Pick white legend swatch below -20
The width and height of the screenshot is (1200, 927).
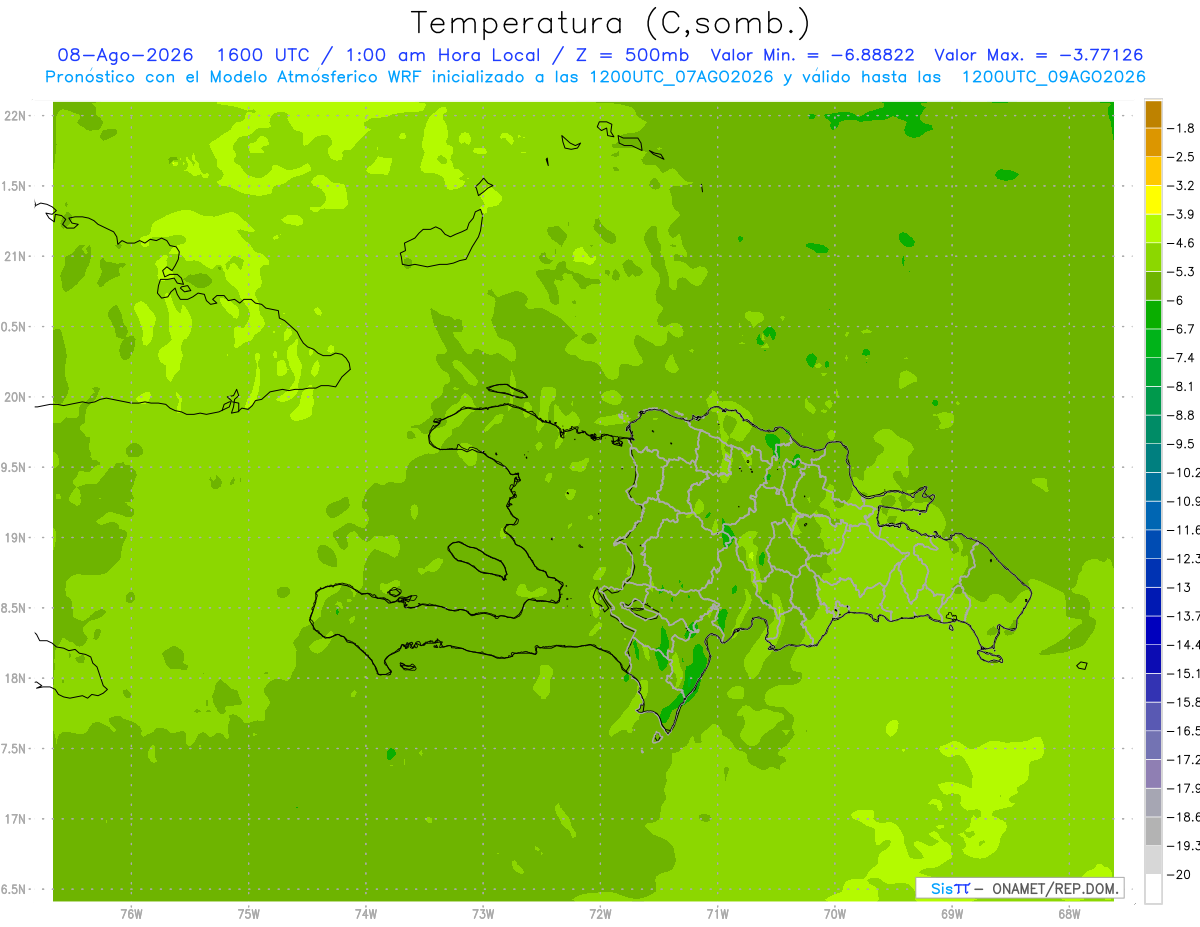[1153, 888]
